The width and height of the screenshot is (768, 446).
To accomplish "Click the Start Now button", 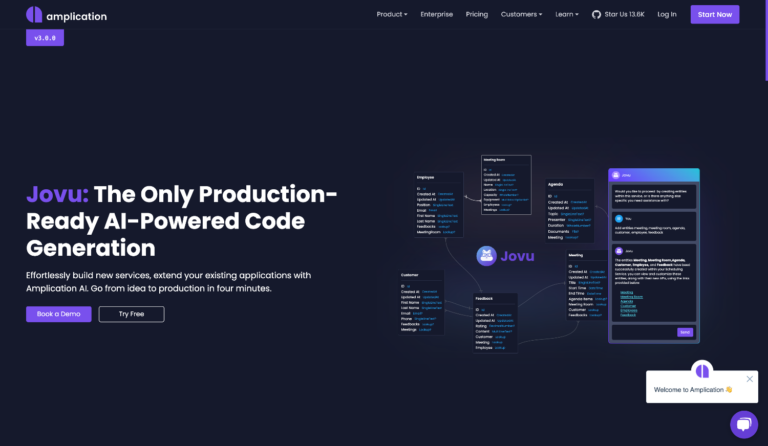I will 715,15.
